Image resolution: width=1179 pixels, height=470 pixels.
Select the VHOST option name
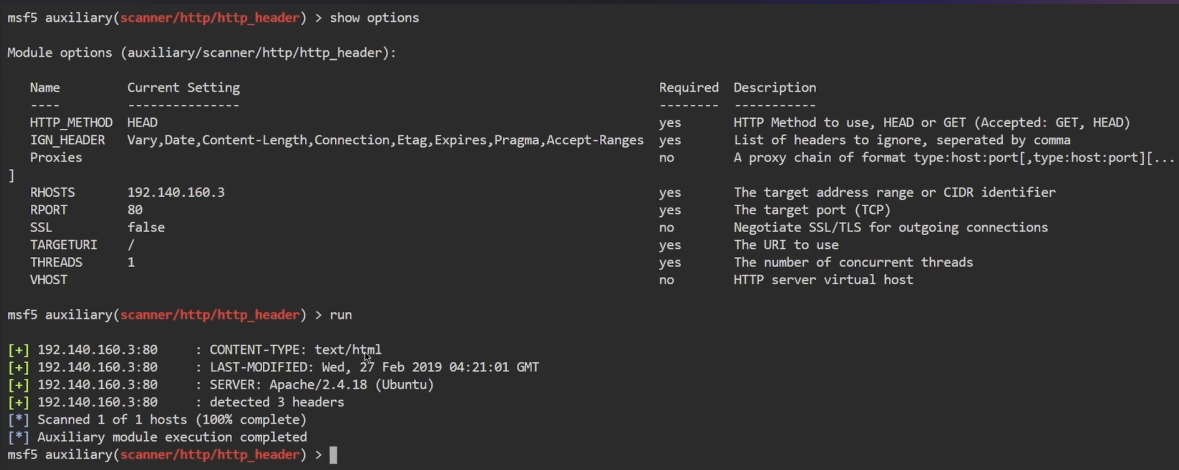click(x=48, y=280)
